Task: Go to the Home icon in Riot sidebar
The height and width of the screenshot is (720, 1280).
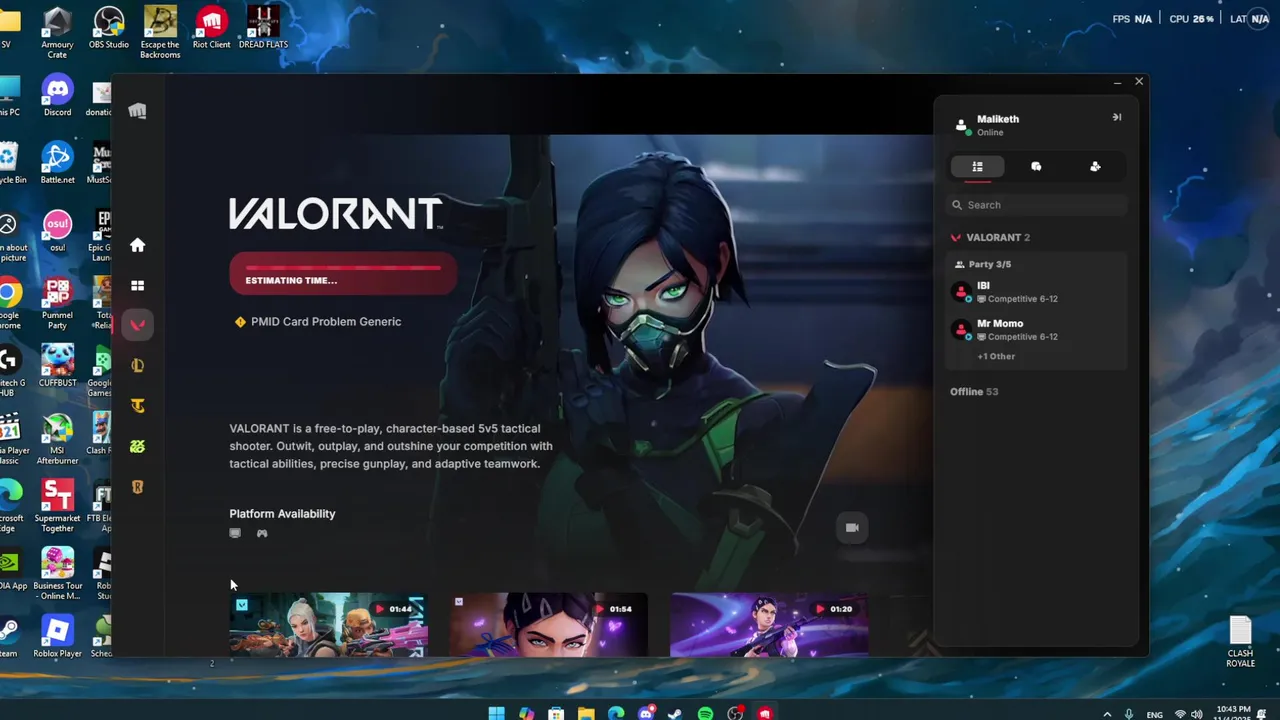Action: click(x=137, y=245)
